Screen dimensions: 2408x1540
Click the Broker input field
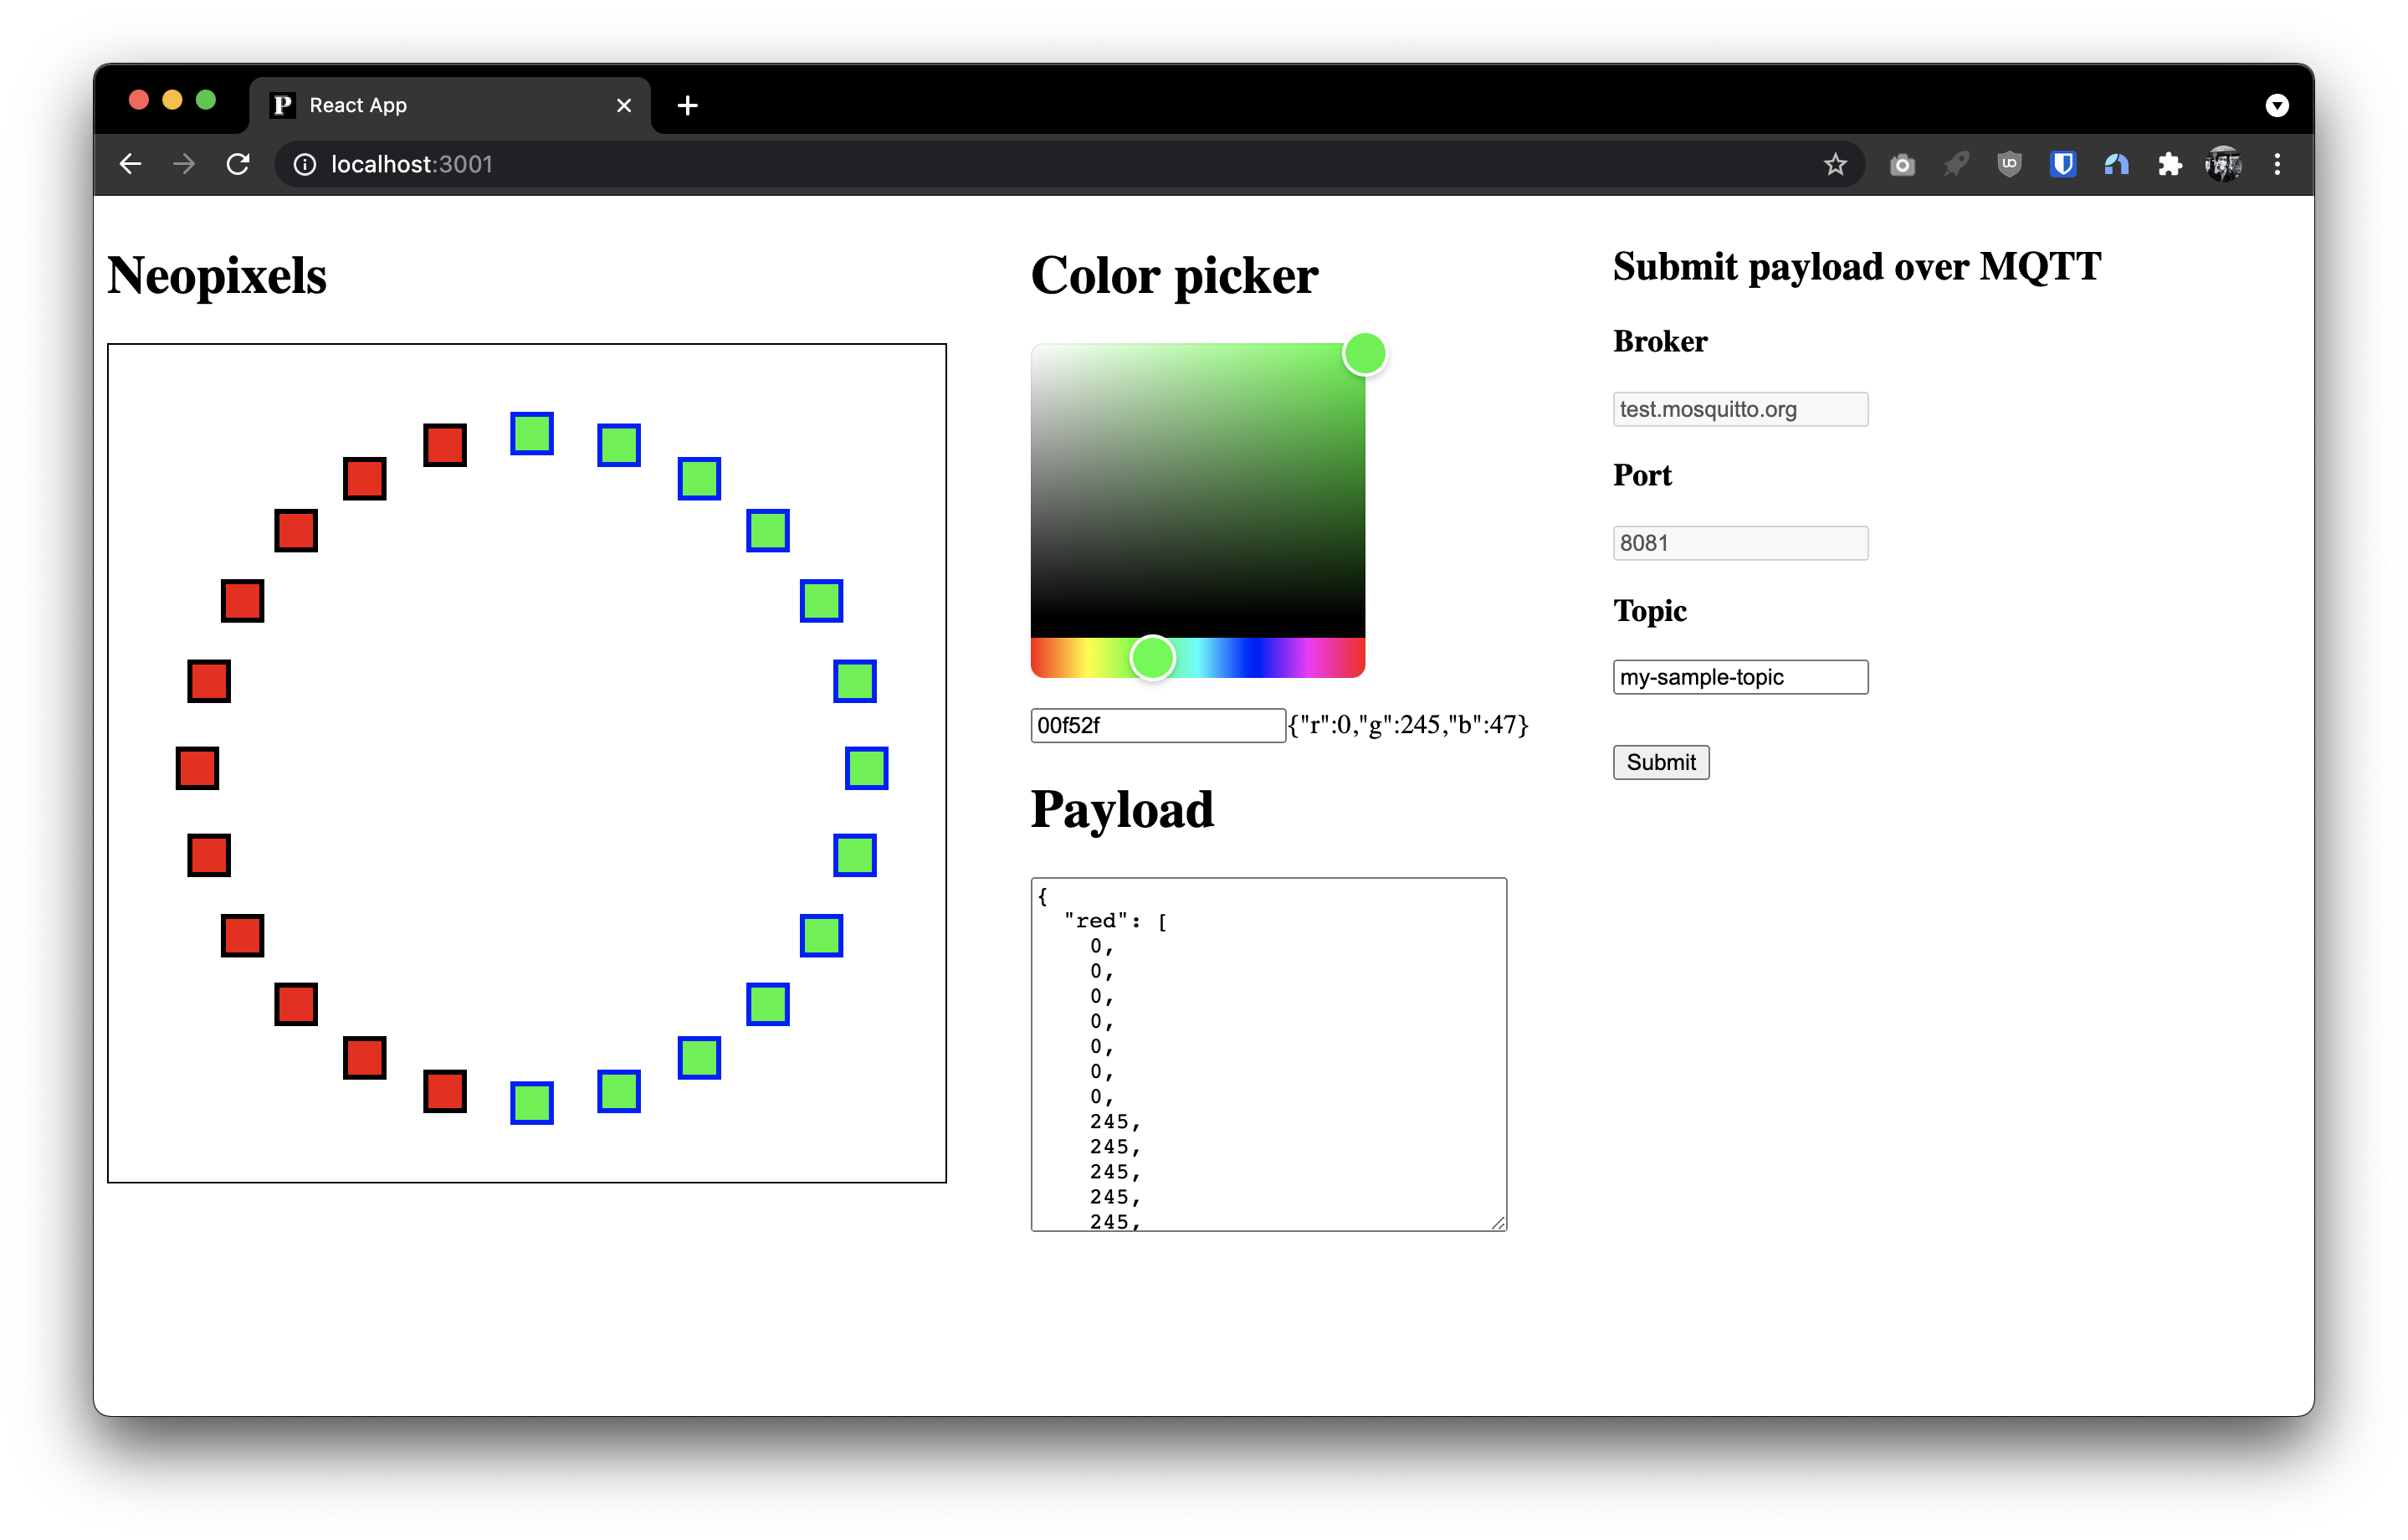click(x=1740, y=409)
